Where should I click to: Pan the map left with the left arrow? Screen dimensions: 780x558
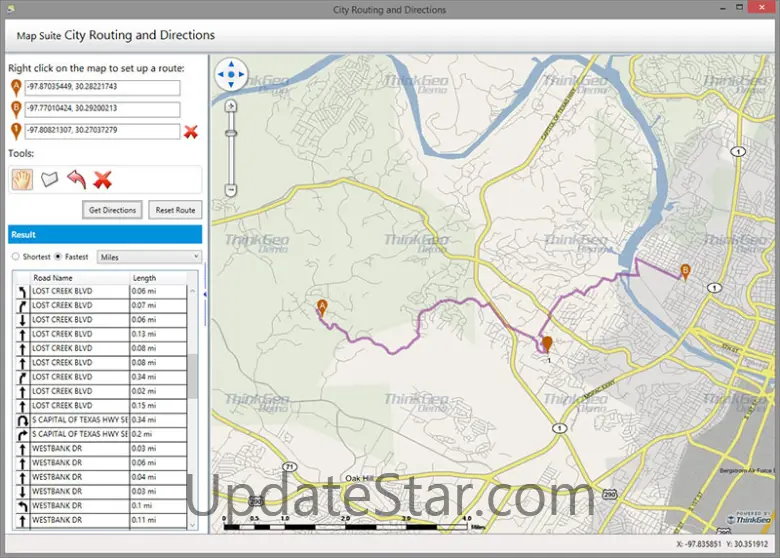click(221, 75)
